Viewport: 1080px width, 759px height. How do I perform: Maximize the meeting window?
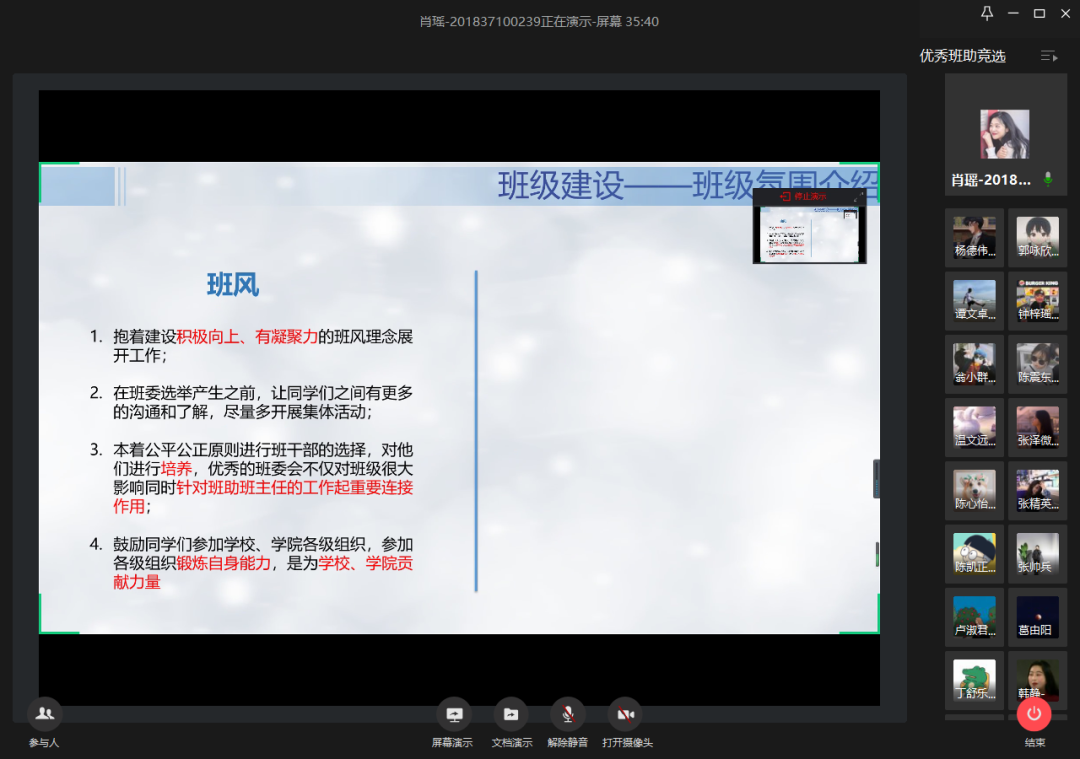1039,13
